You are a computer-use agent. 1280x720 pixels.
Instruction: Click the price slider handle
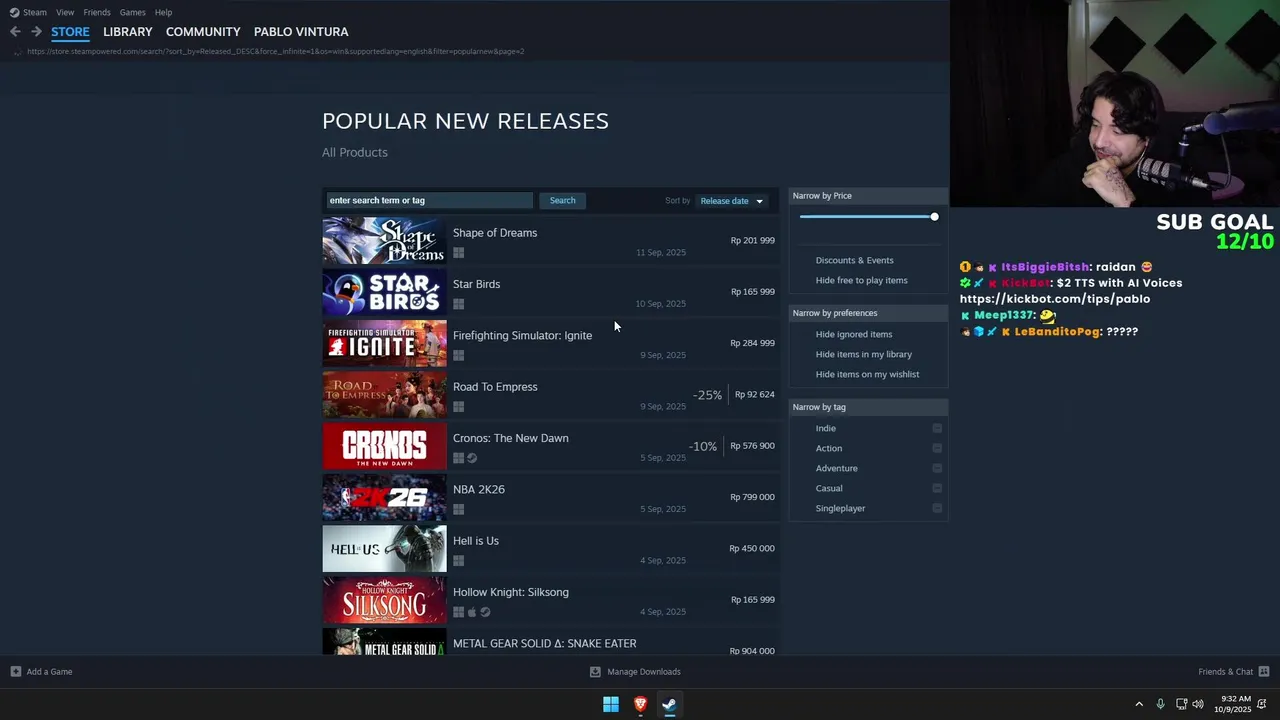coord(934,216)
